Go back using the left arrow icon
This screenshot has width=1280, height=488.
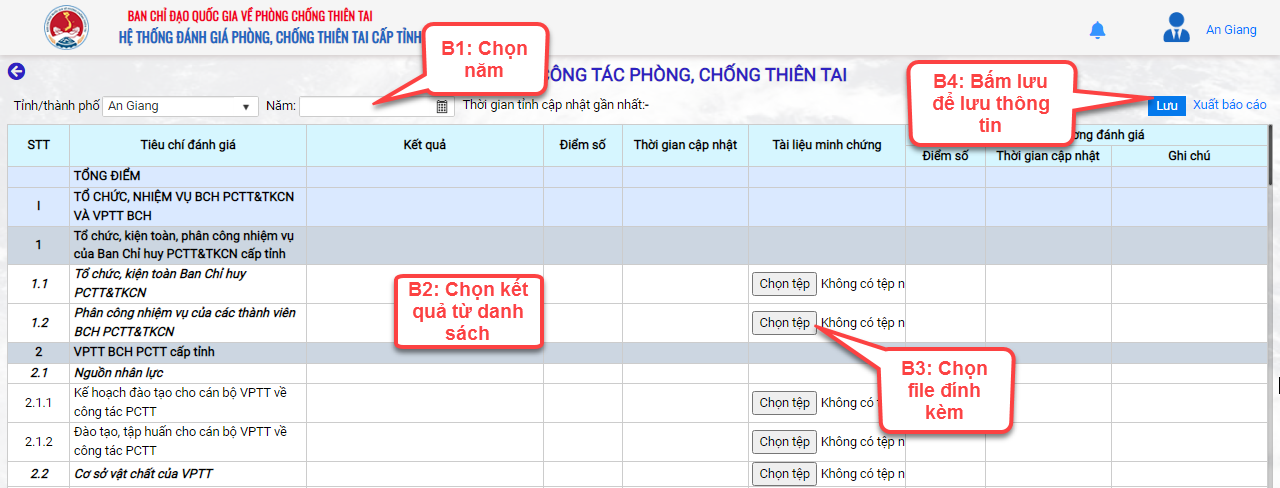point(15,71)
